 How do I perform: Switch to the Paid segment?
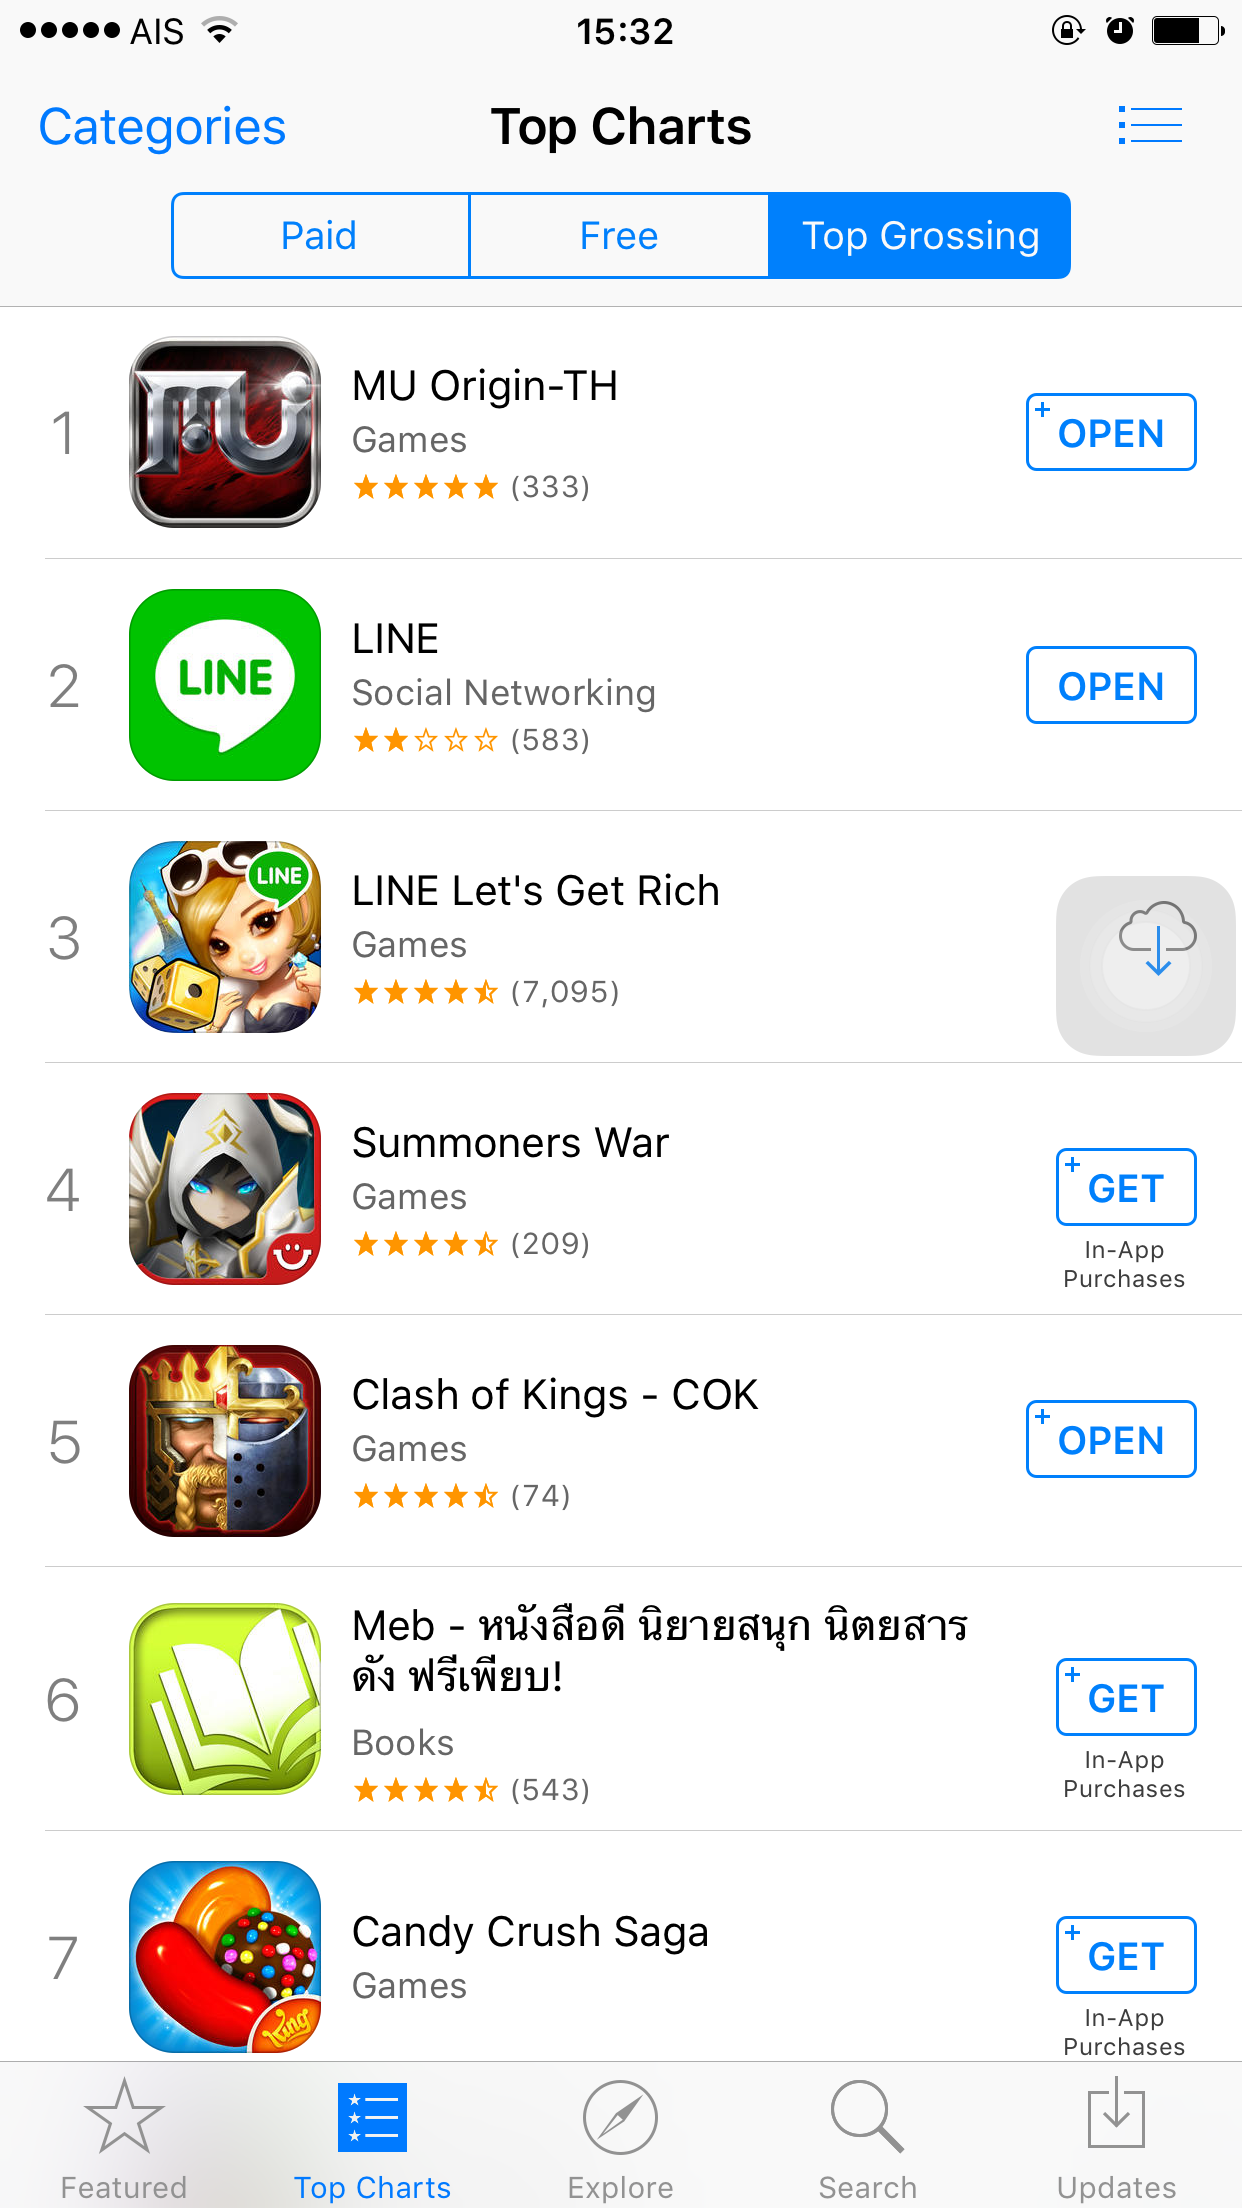click(320, 236)
